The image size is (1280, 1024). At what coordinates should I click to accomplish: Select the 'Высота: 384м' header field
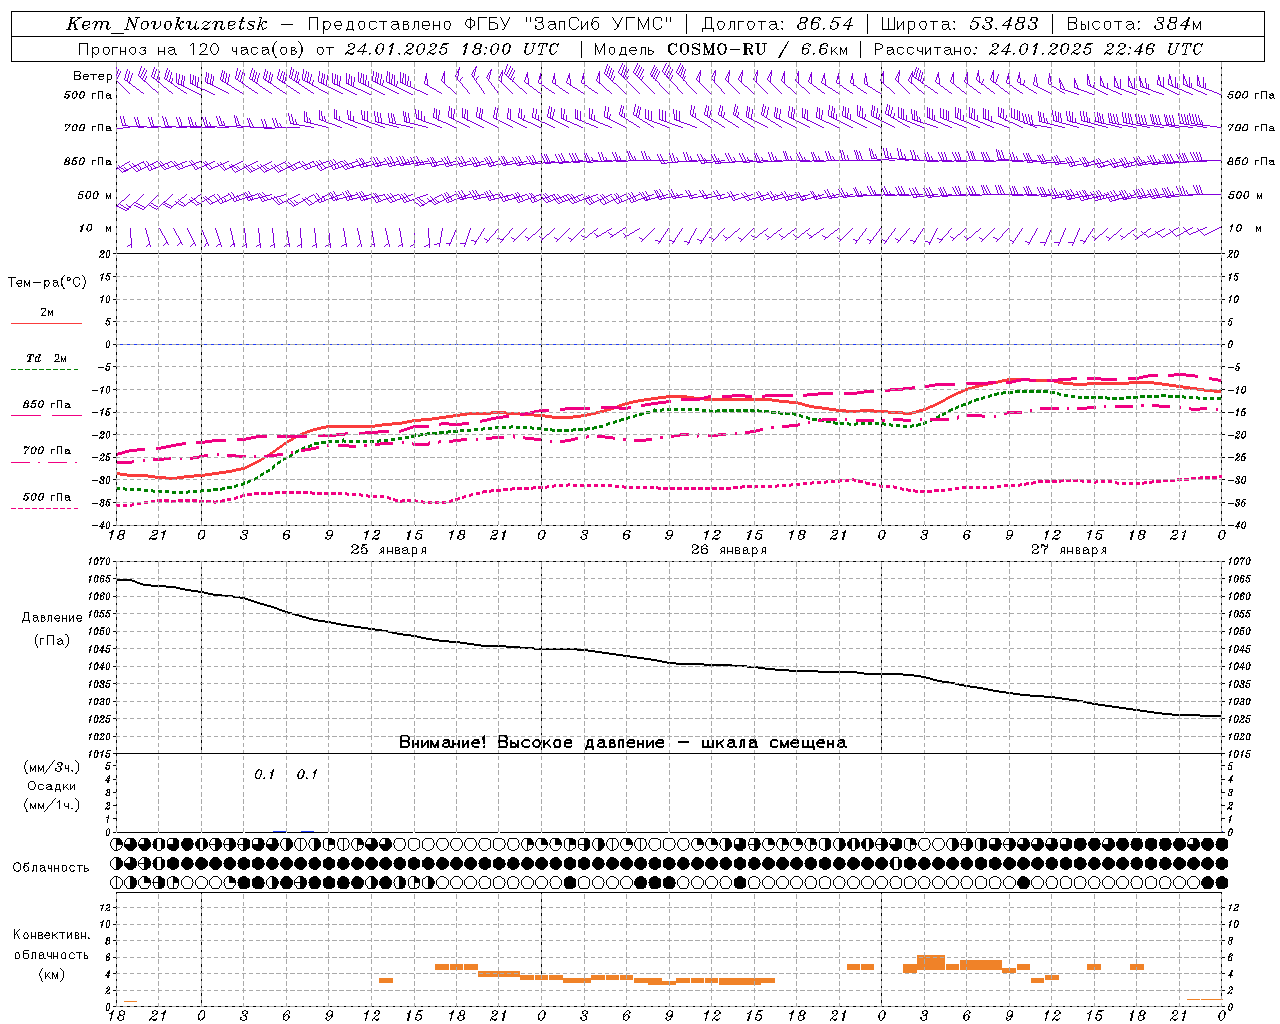tap(1134, 24)
